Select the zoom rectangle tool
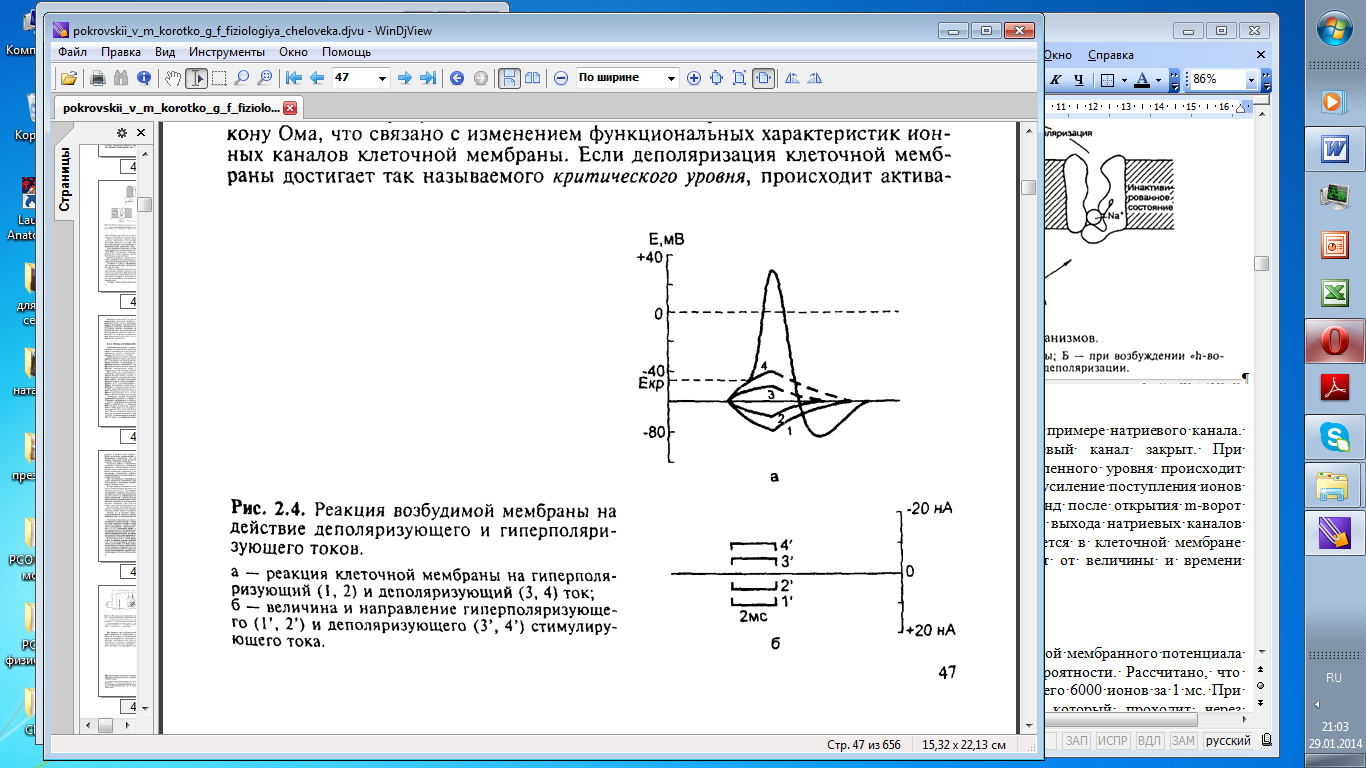This screenshot has height=768, width=1366. pos(264,78)
